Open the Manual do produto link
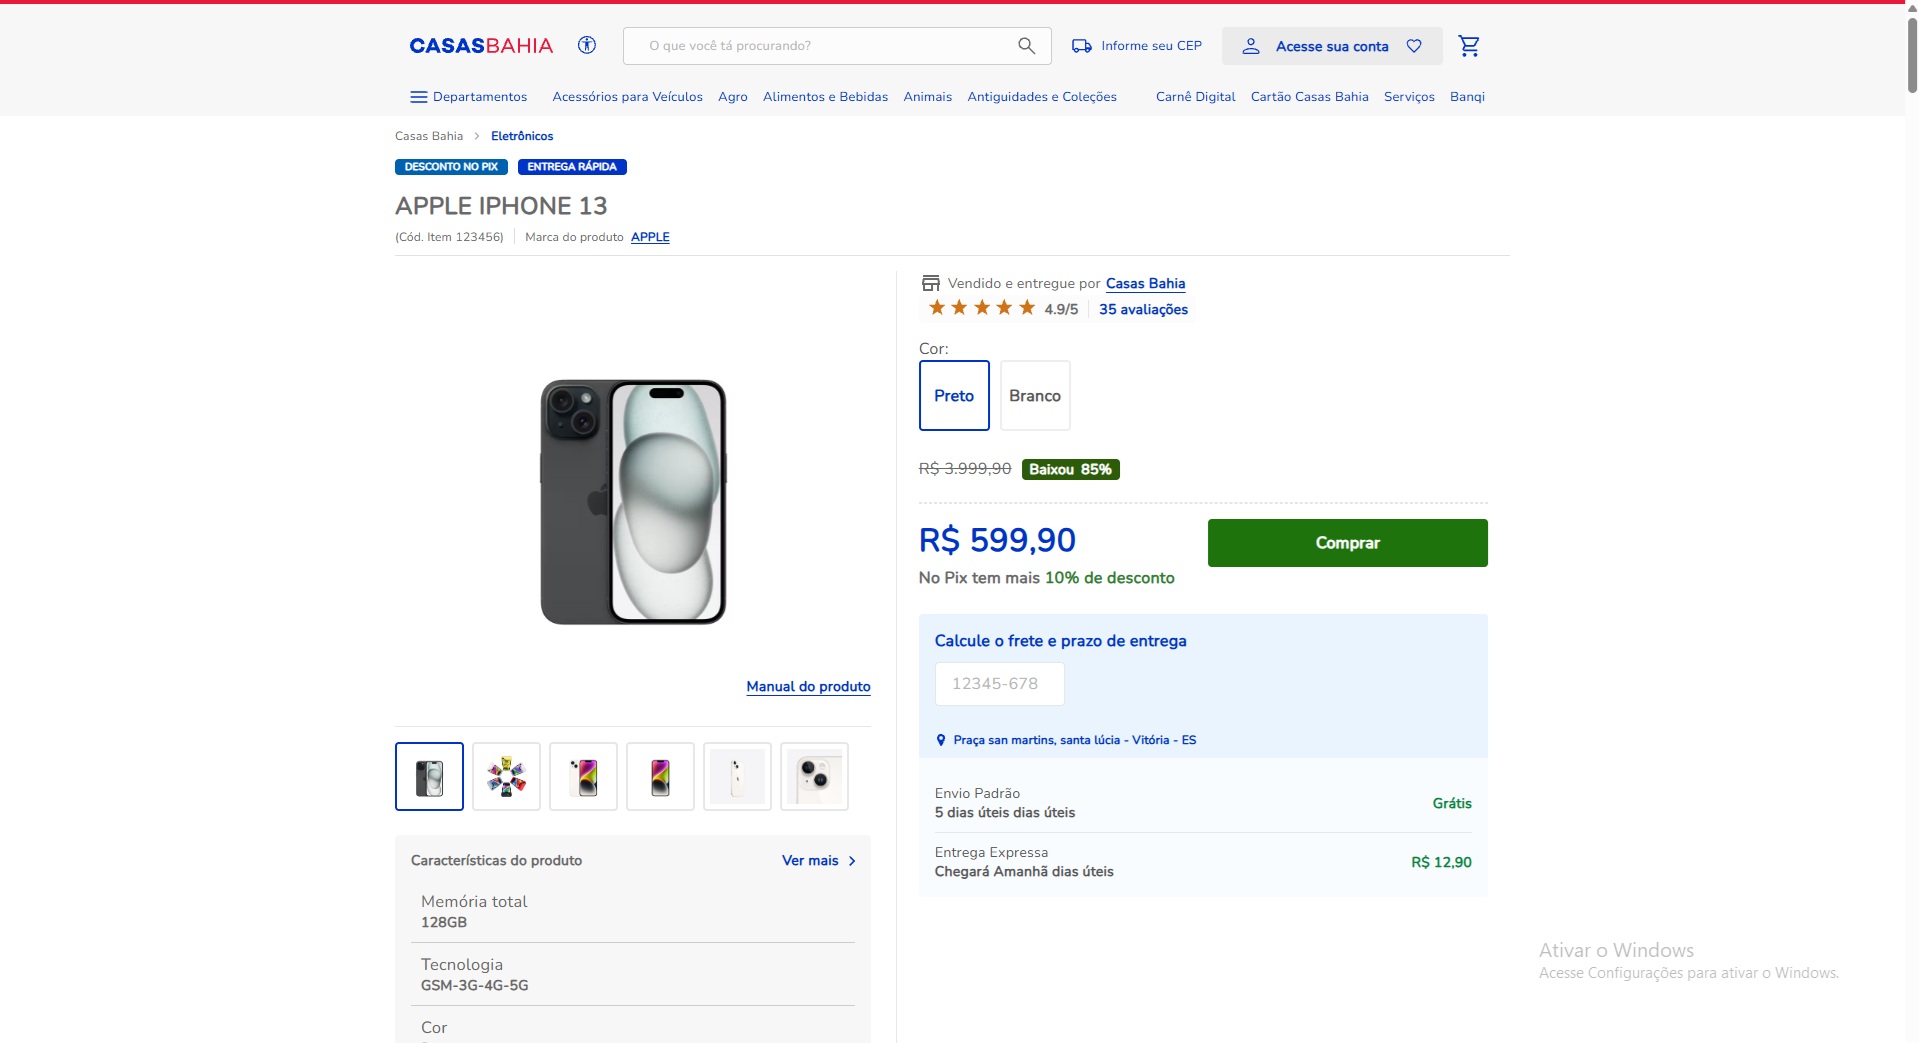The height and width of the screenshot is (1043, 1919). point(808,687)
